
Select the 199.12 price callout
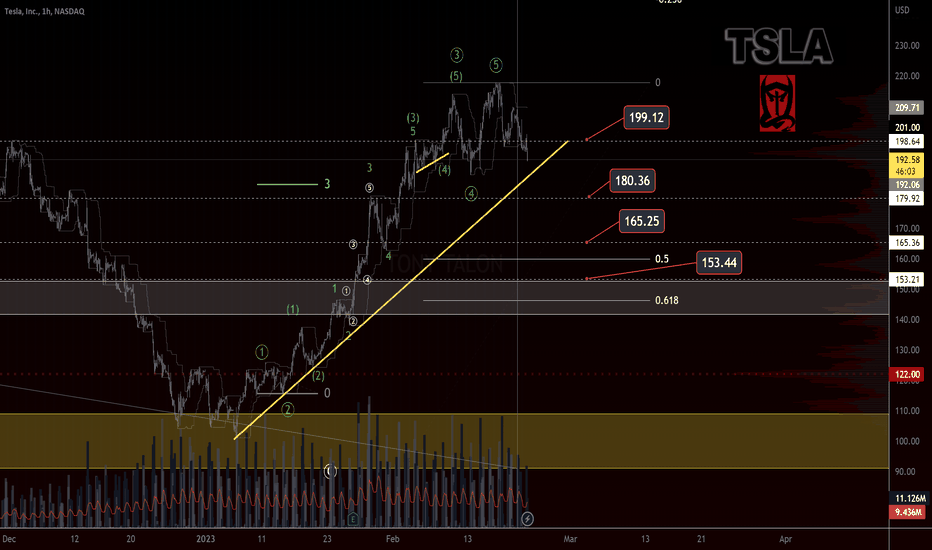coord(646,118)
